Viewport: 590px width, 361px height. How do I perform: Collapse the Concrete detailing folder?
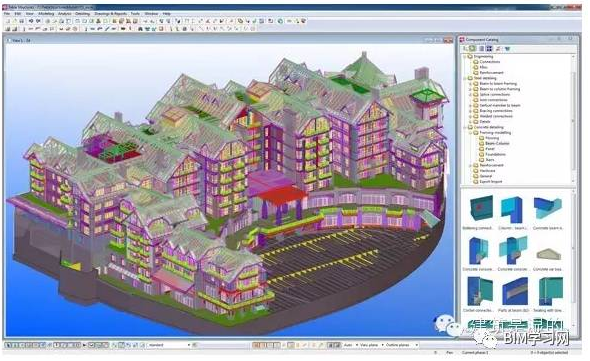[x=465, y=127]
